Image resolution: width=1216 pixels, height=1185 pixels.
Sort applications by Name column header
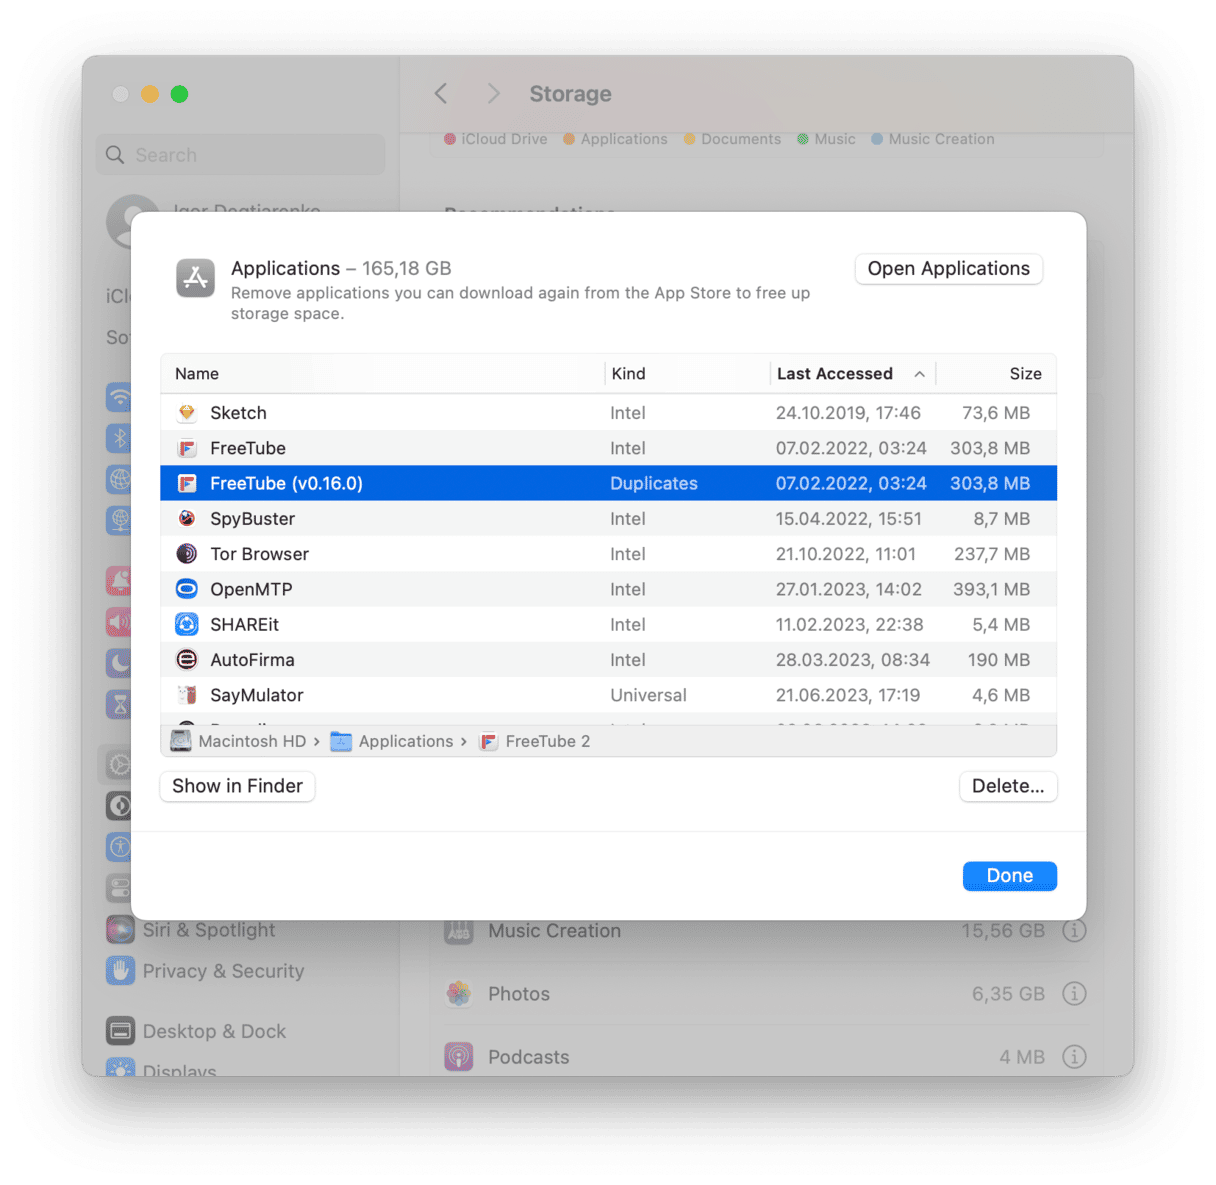click(197, 374)
